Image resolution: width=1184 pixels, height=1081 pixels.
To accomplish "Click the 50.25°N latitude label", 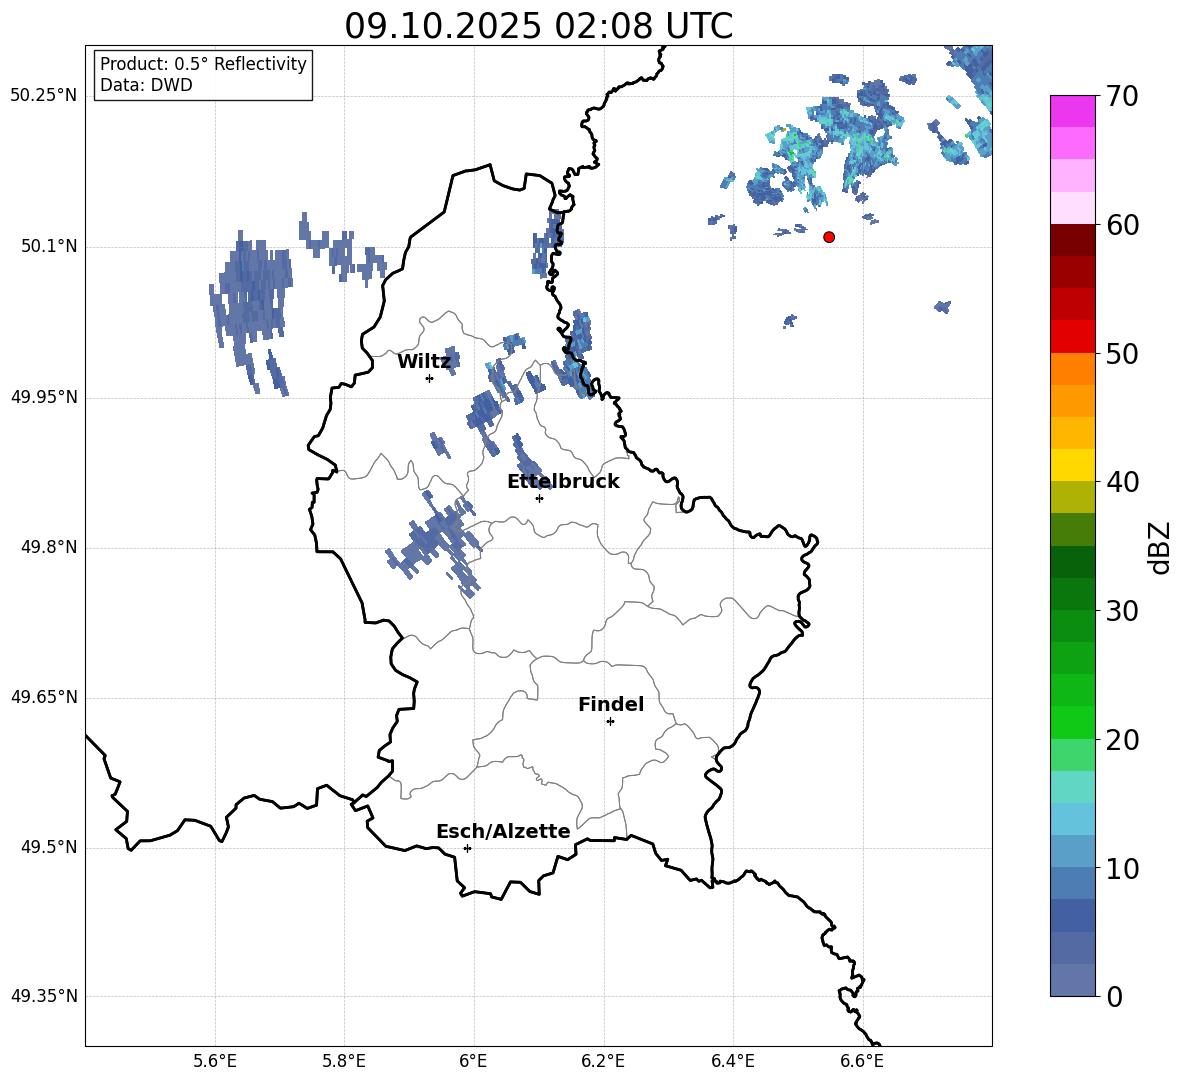I will [x=44, y=96].
